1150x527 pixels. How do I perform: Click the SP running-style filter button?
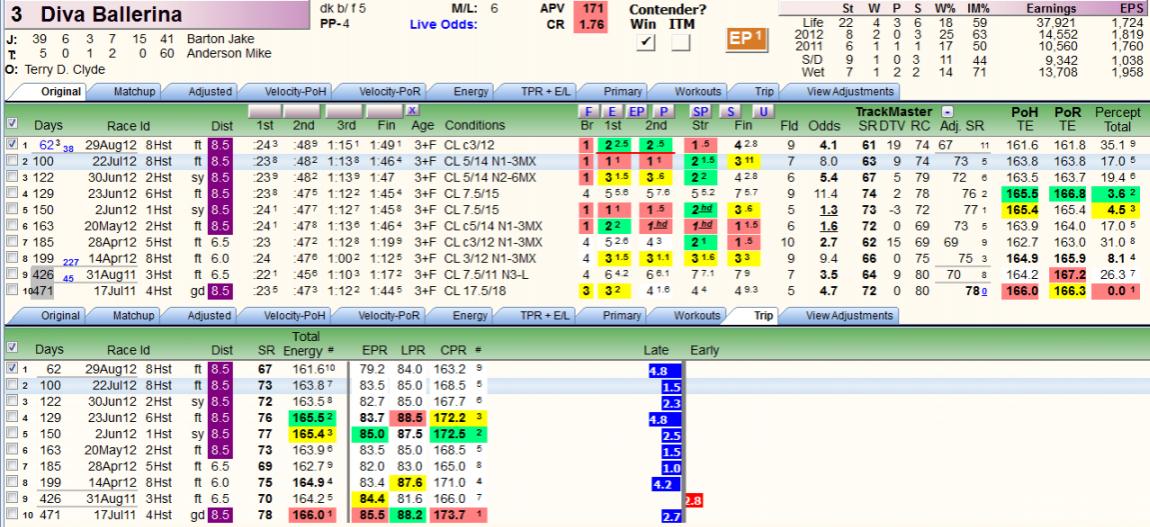701,111
